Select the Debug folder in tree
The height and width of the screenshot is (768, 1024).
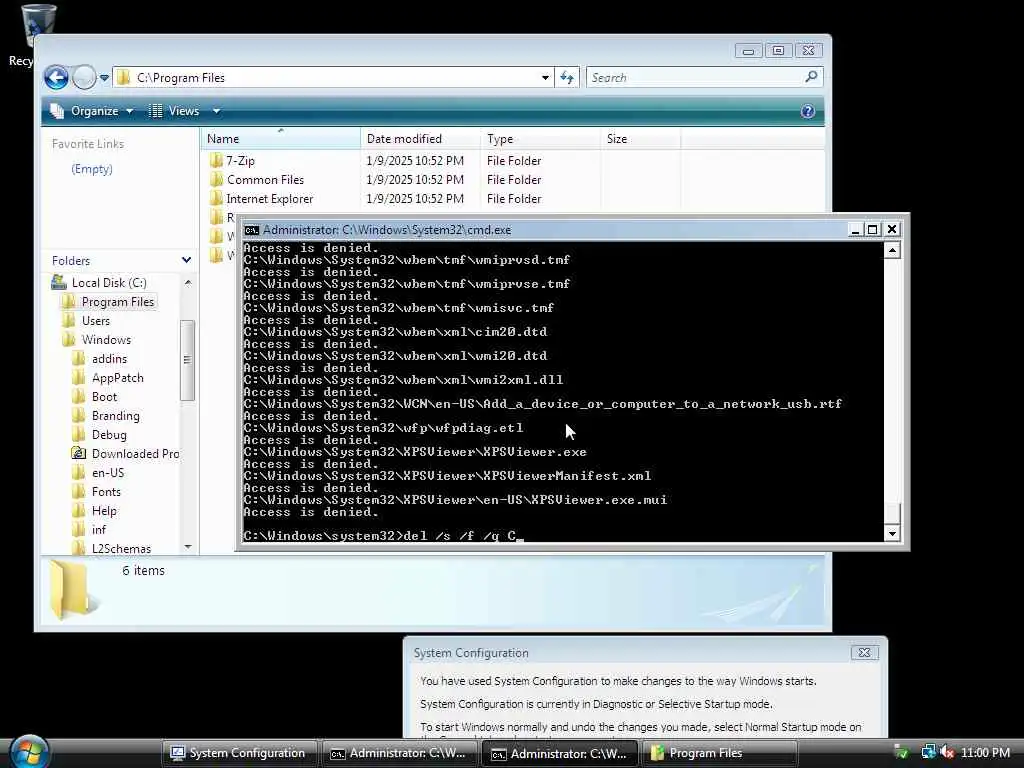coord(109,434)
